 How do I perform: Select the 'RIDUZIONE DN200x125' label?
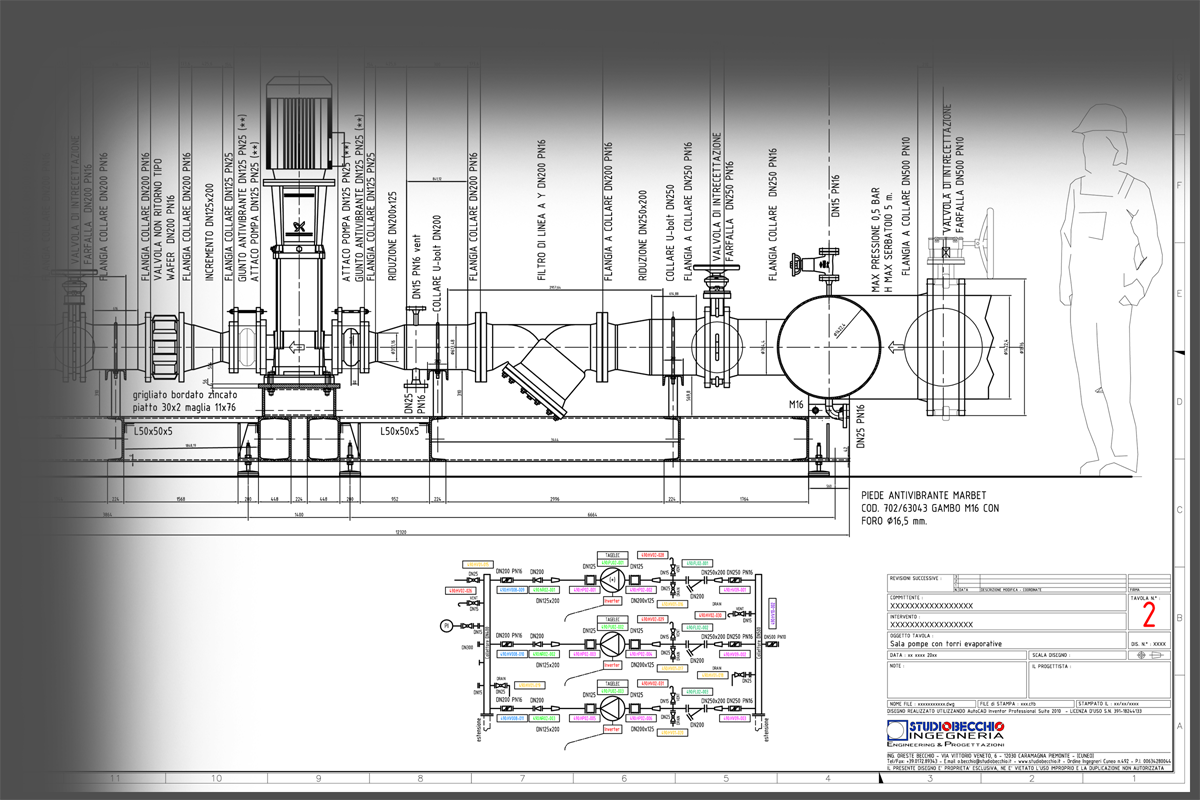point(393,238)
